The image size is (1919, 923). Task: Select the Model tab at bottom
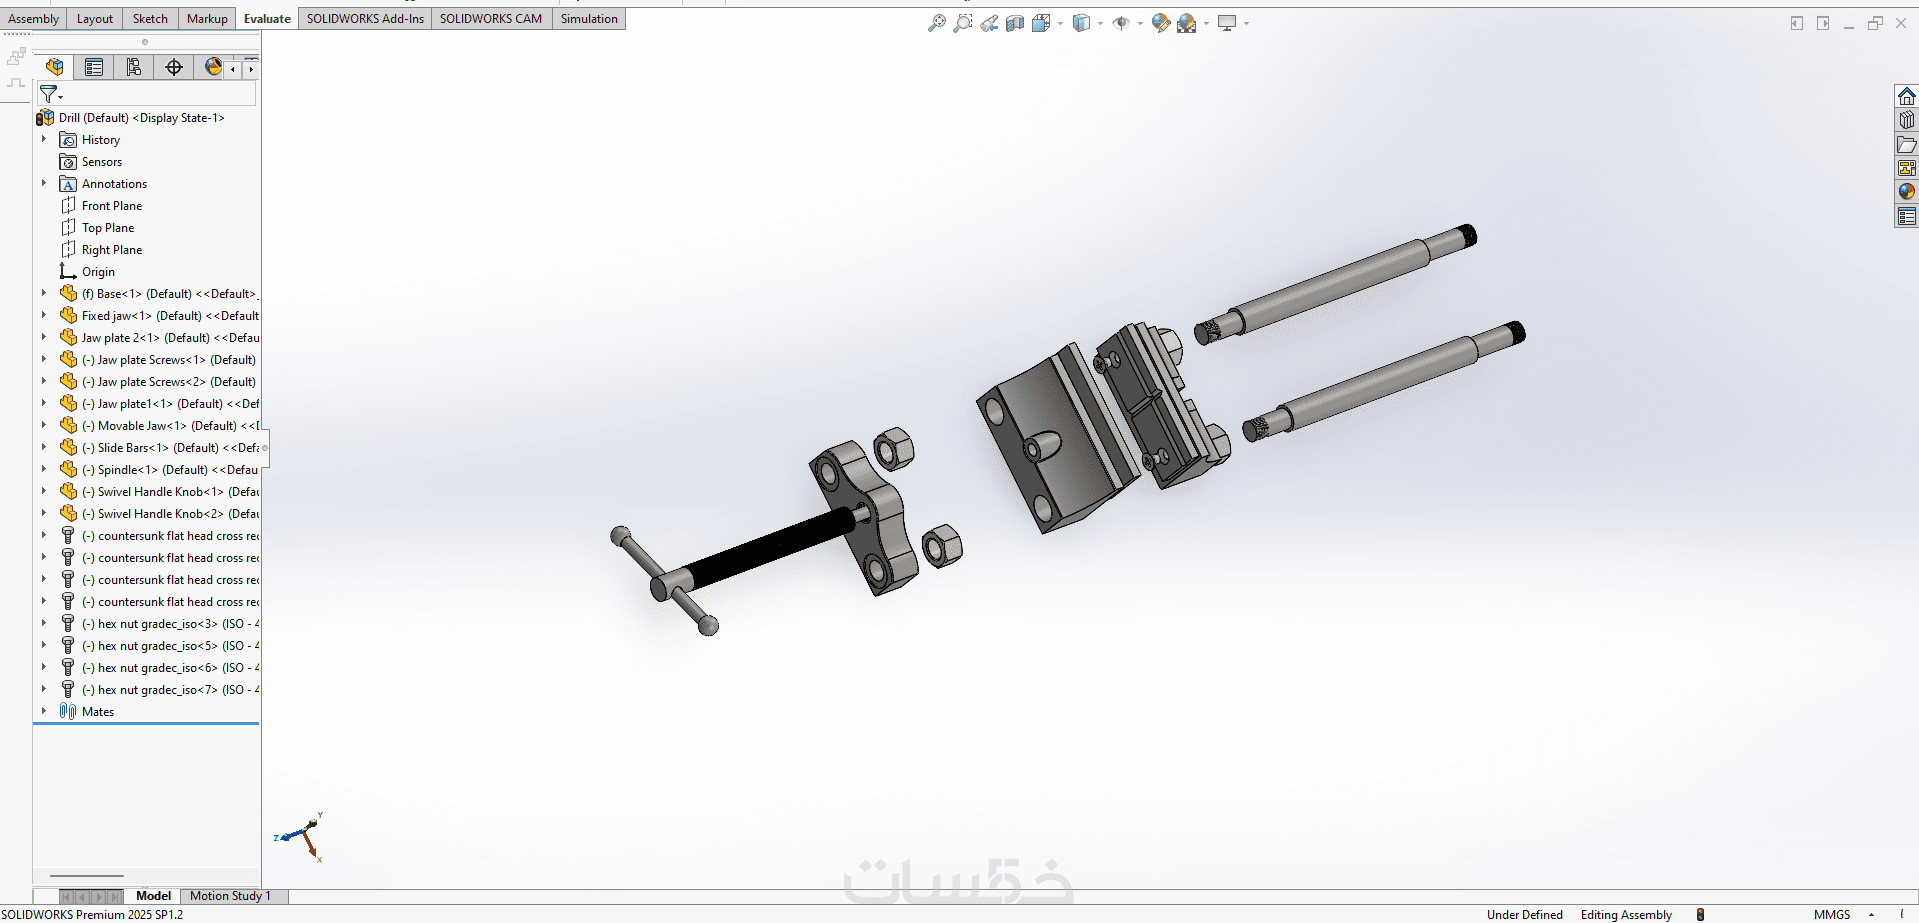coord(153,896)
